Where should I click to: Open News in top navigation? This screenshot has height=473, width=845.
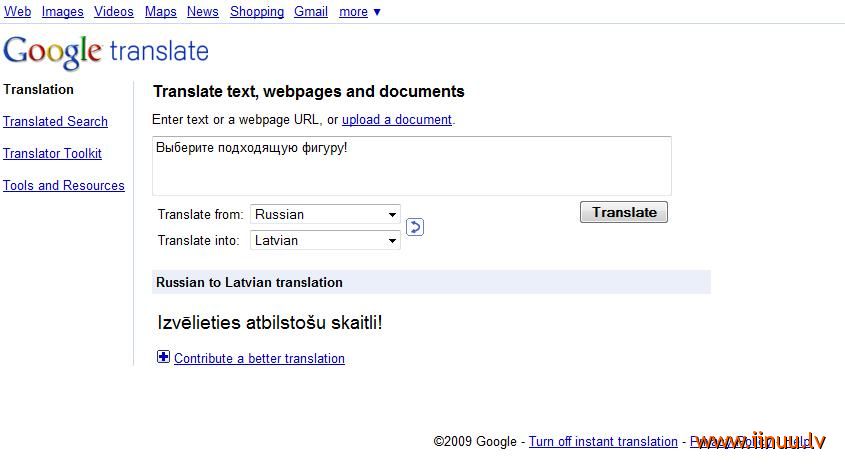tap(203, 11)
